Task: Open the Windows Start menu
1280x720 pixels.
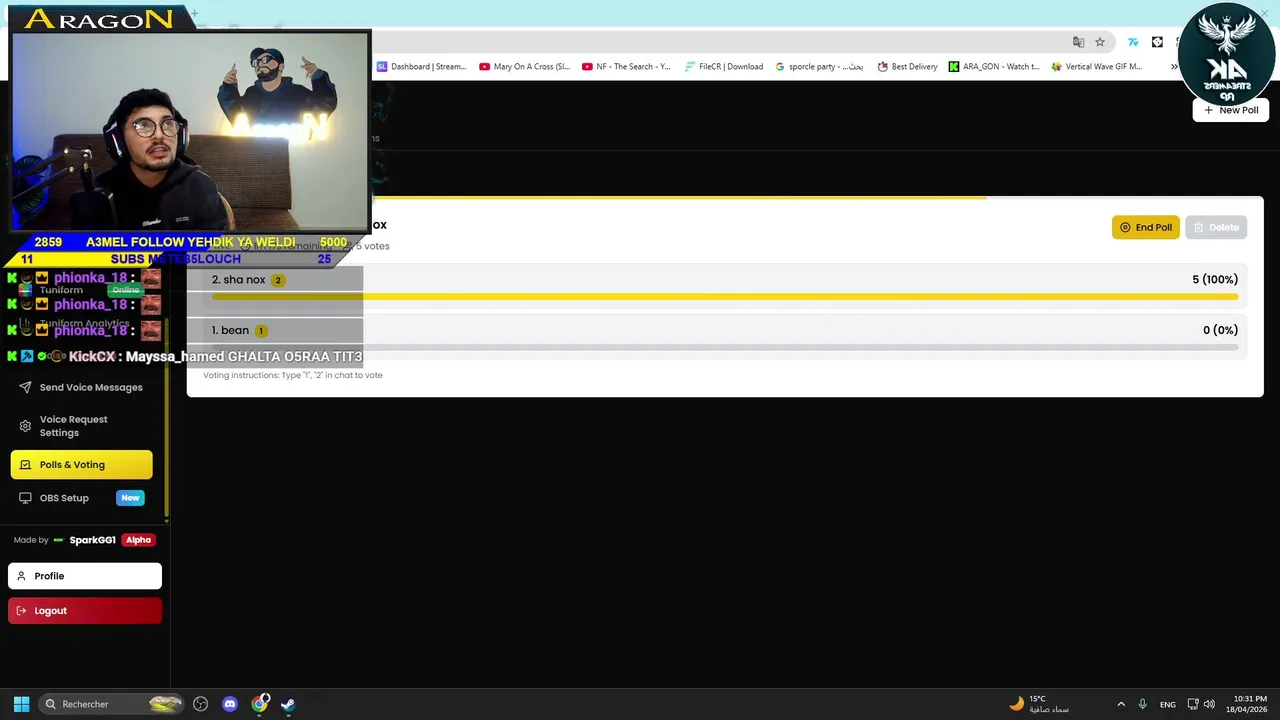Action: 21,704
